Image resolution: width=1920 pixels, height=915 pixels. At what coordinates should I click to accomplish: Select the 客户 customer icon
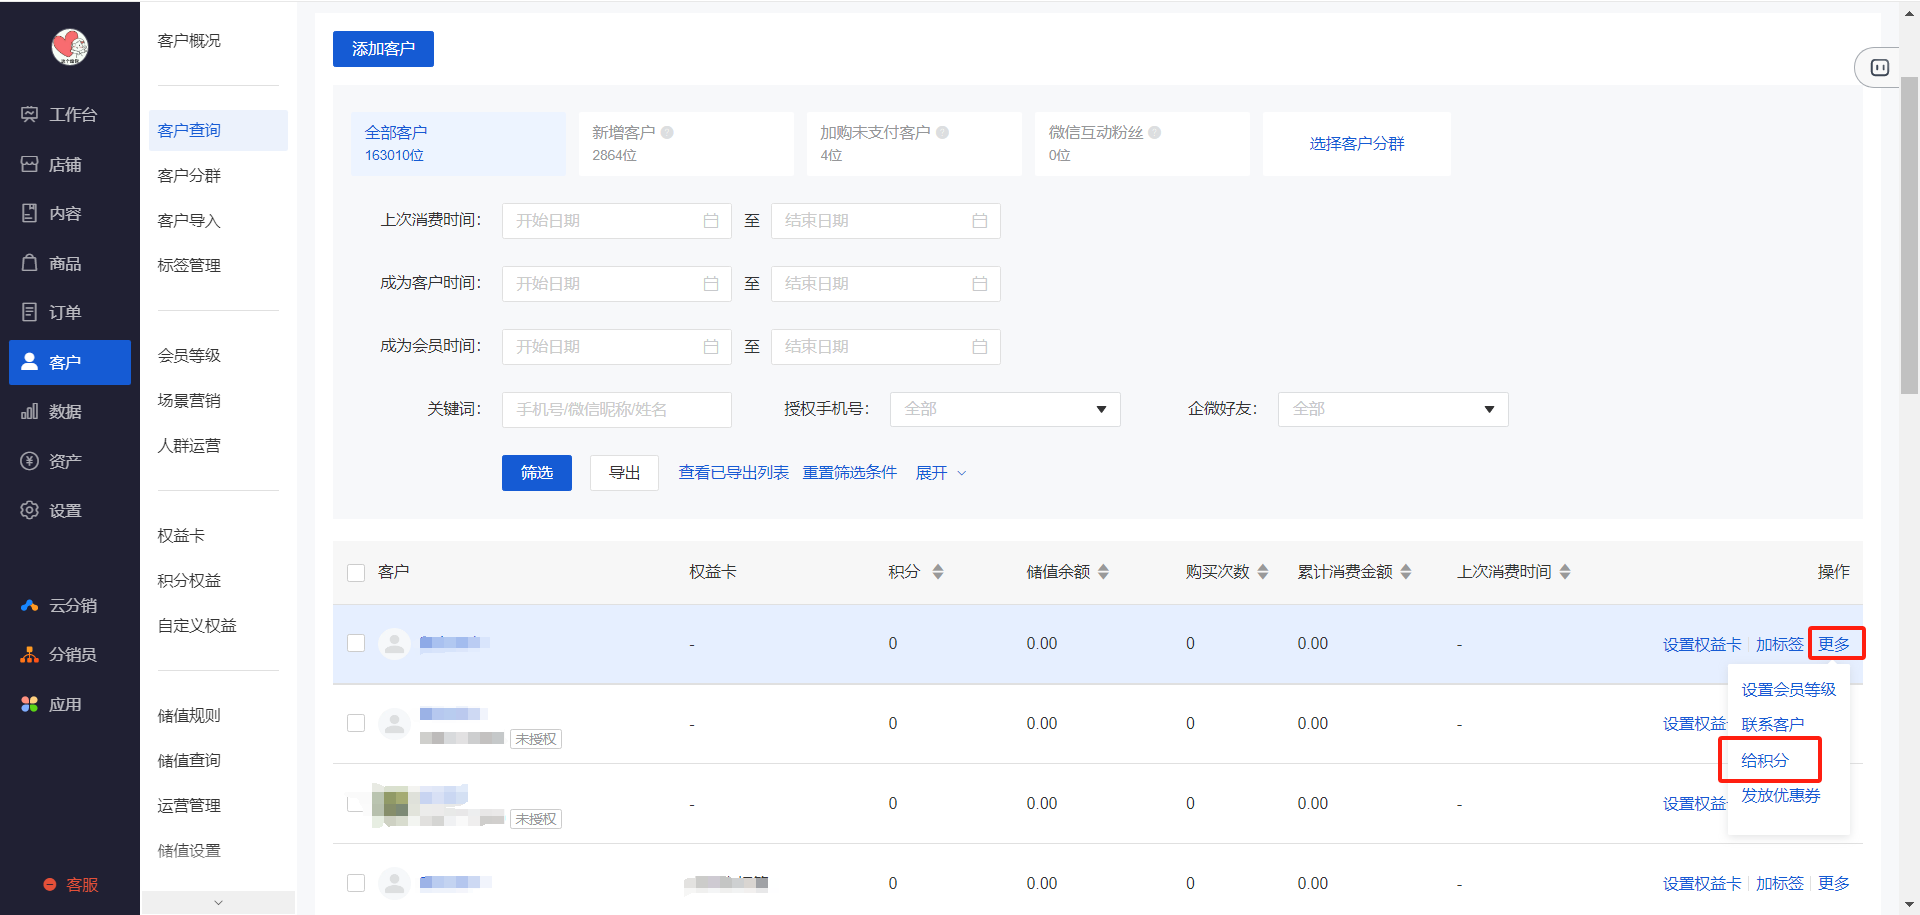[30, 362]
